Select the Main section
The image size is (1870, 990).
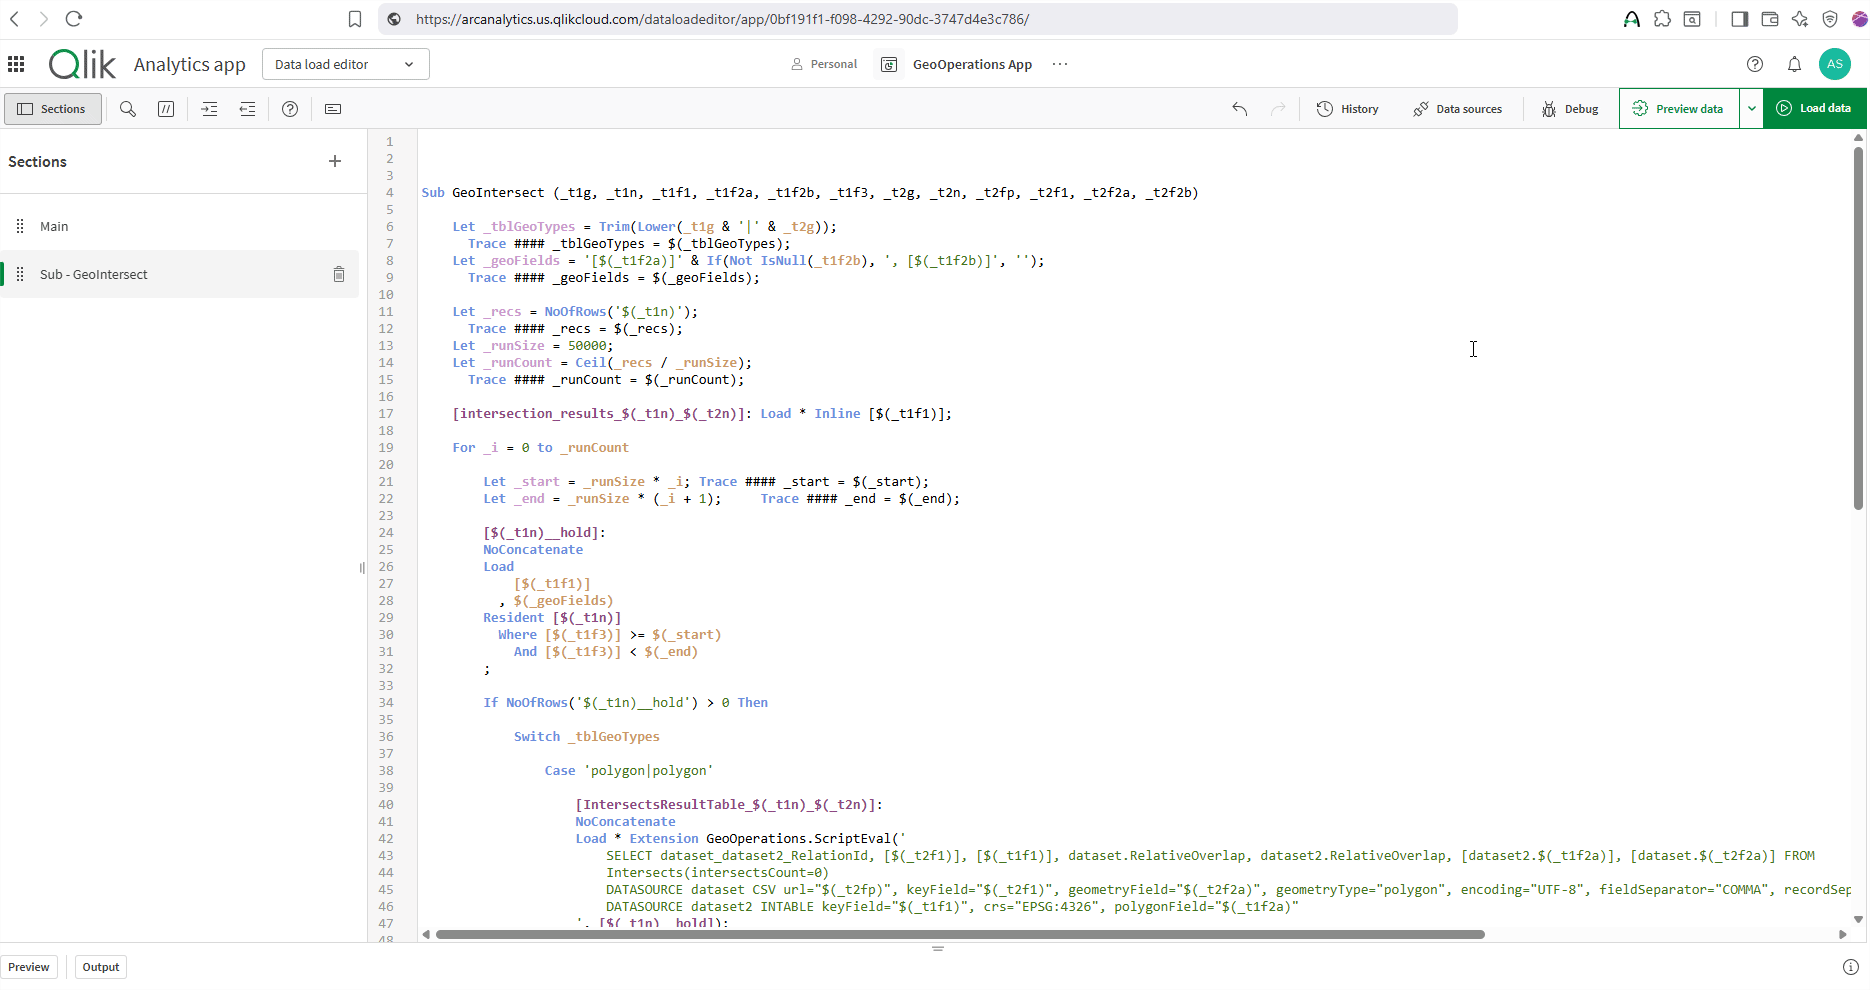tap(54, 226)
